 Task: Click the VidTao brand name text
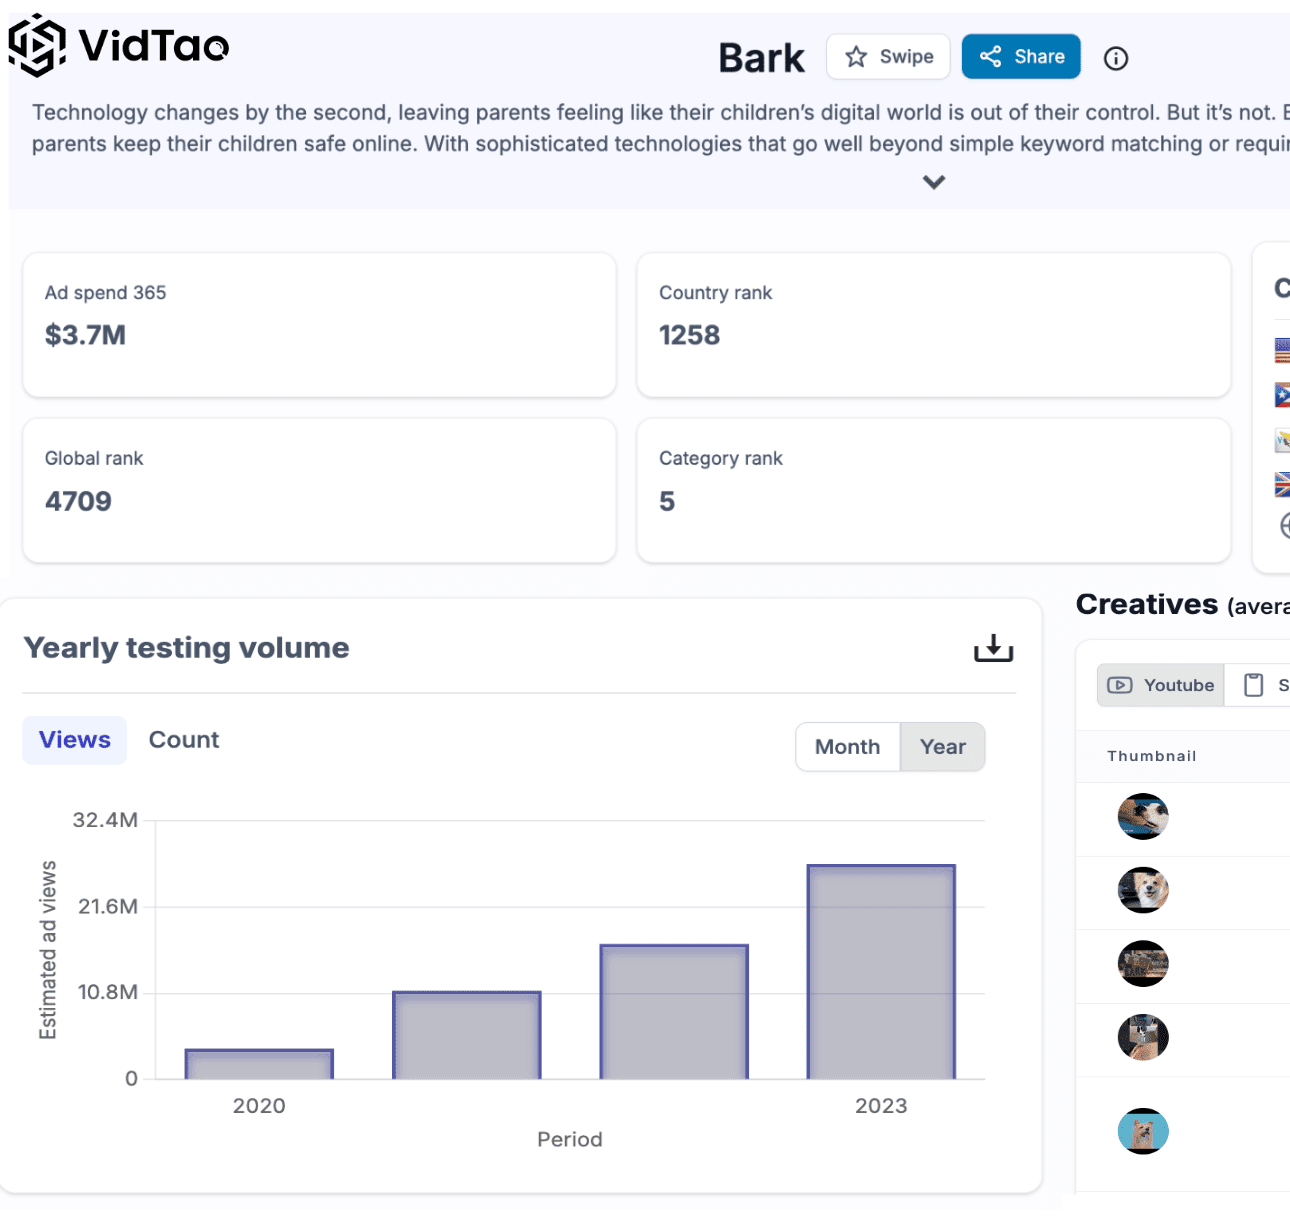[154, 45]
